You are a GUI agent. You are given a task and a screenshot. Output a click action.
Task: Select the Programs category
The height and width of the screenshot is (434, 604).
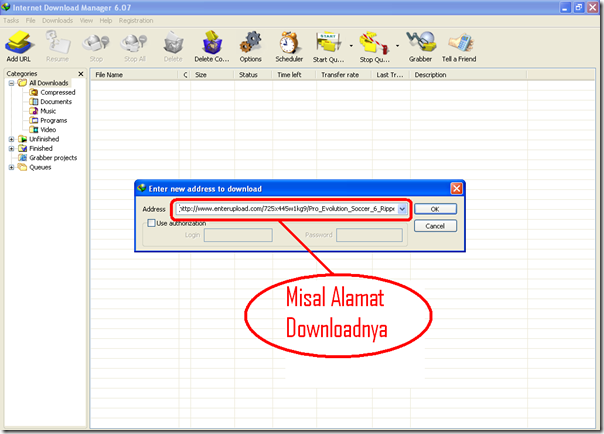click(x=54, y=121)
